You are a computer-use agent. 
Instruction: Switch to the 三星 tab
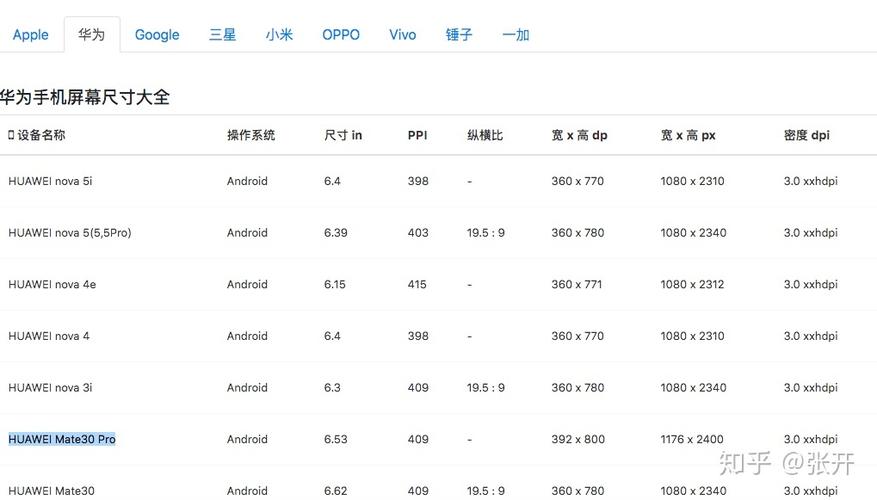point(222,35)
